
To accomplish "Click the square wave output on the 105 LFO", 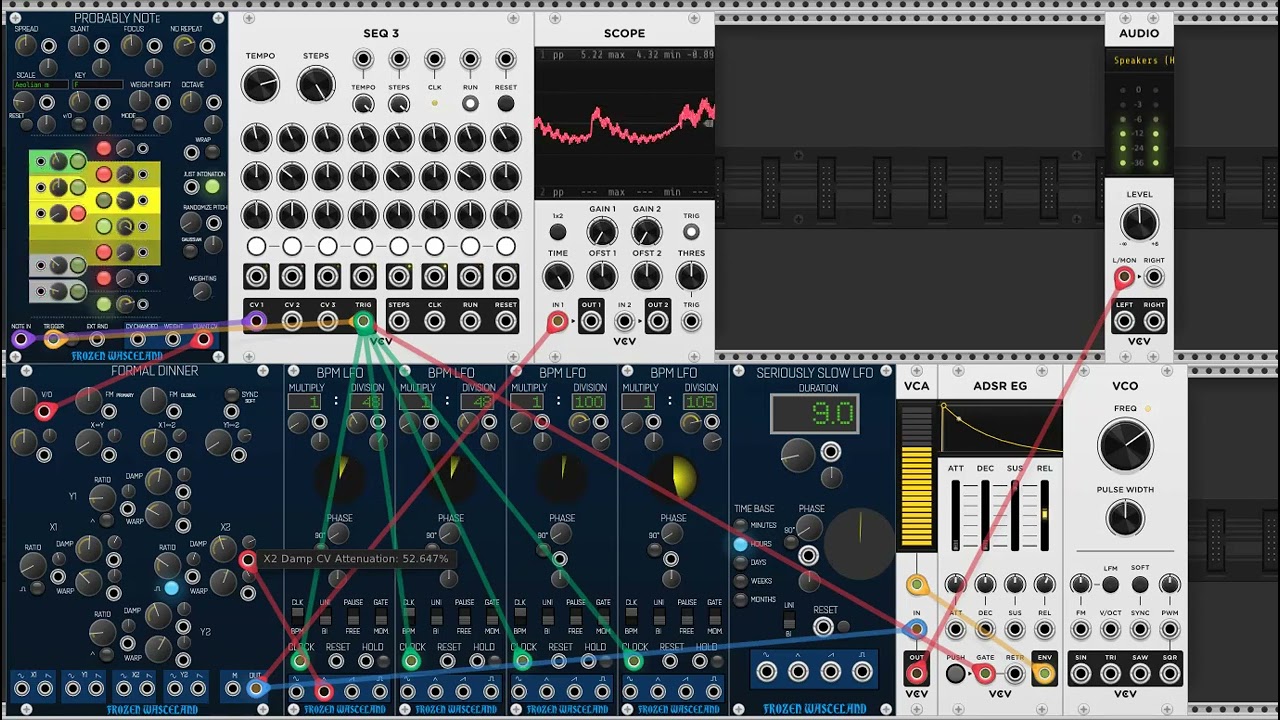I will pyautogui.click(x=713, y=691).
